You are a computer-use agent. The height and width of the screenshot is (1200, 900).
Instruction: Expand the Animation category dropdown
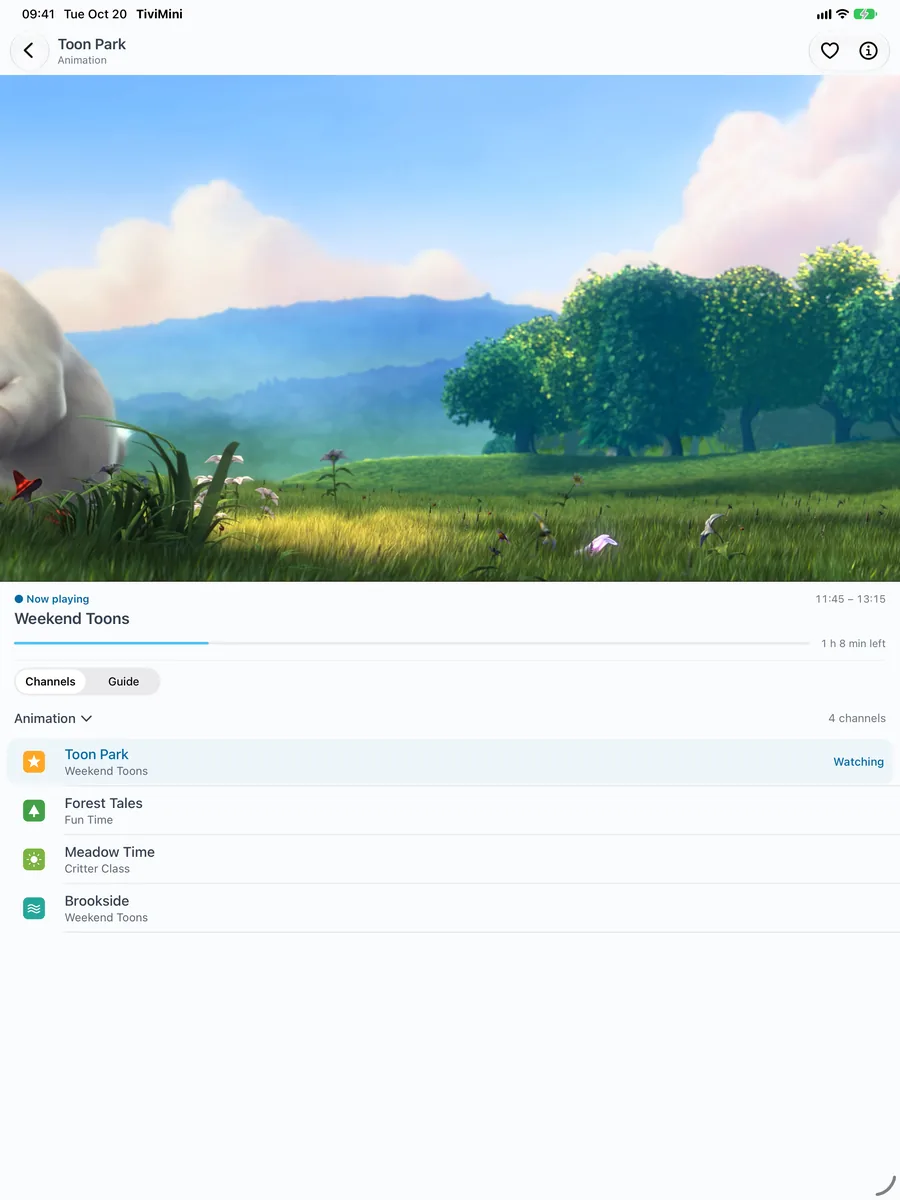(53, 719)
